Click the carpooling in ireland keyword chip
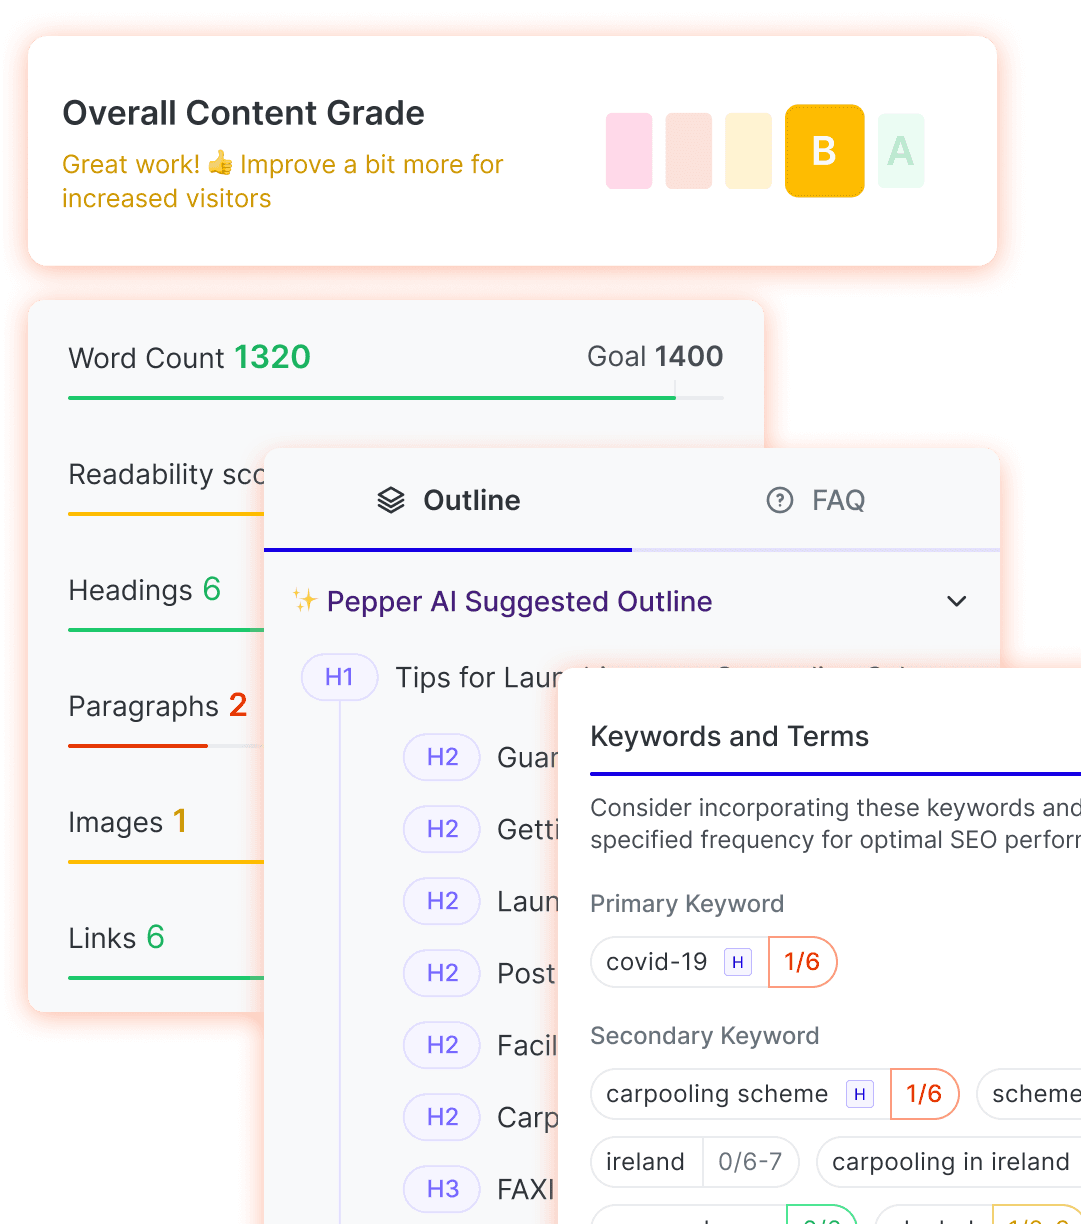This screenshot has height=1224, width=1081. pos(950,1162)
